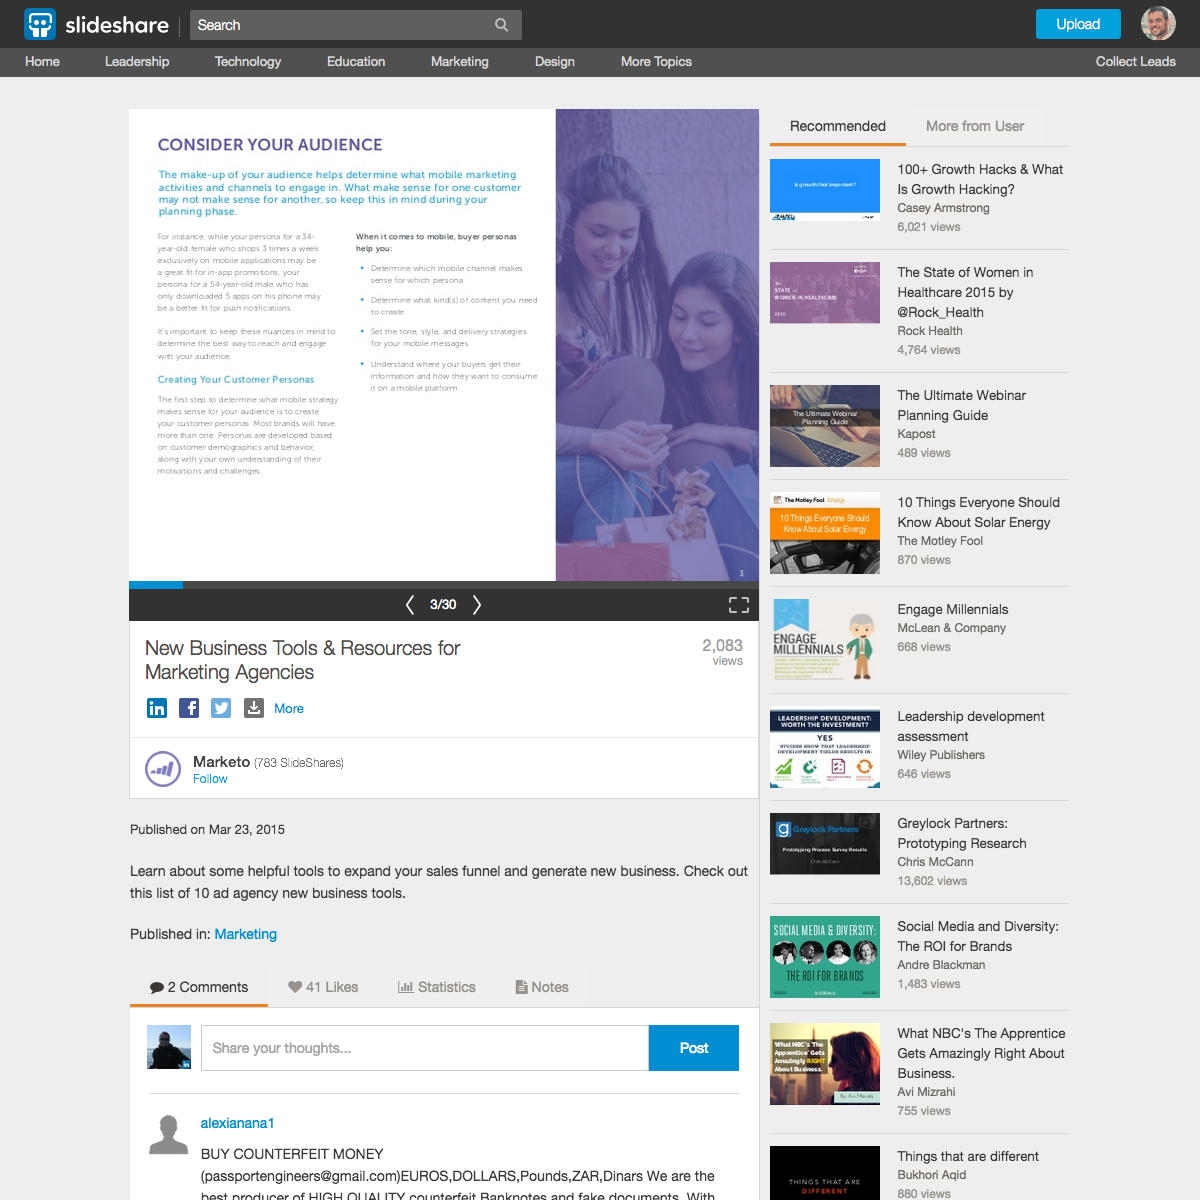Open Collect Leads page

[x=1136, y=62]
